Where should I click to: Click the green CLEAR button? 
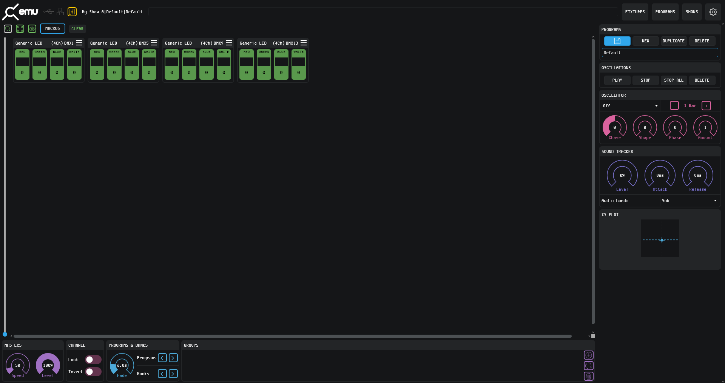77,29
